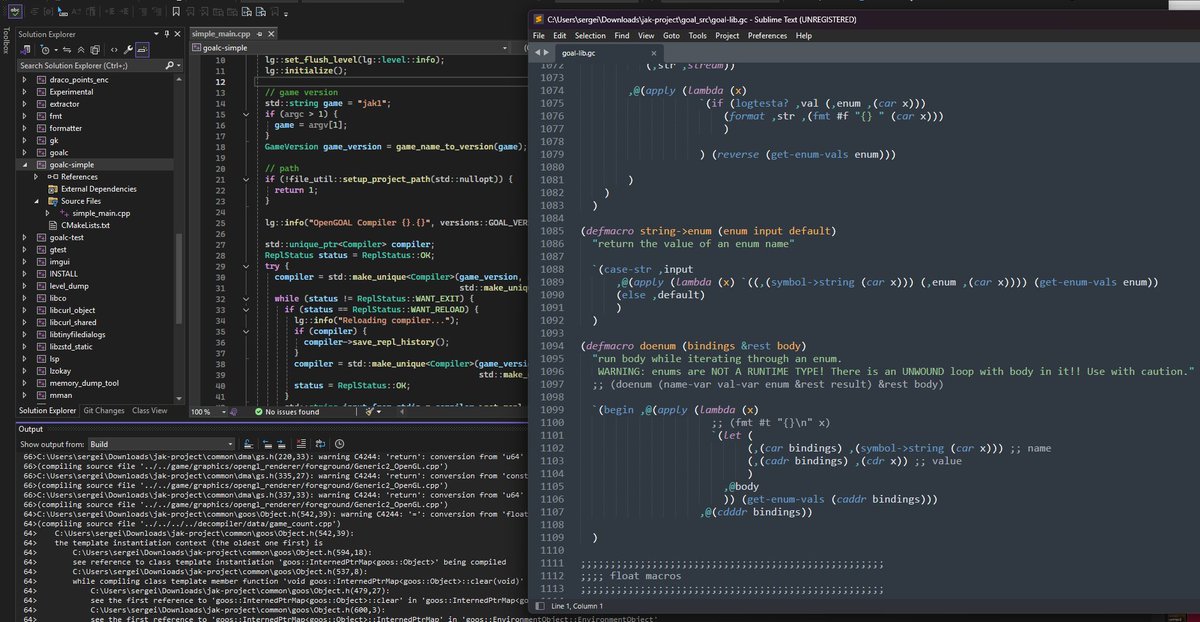Open Properties wrench icon in Solution Explorer
Image resolution: width=1200 pixels, height=622 pixels.
(128, 50)
